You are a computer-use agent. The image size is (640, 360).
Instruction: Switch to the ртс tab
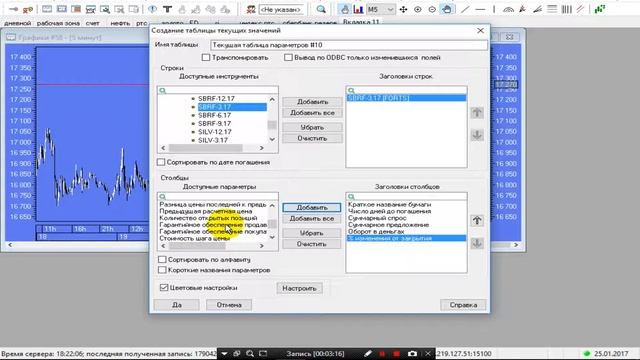pos(142,23)
